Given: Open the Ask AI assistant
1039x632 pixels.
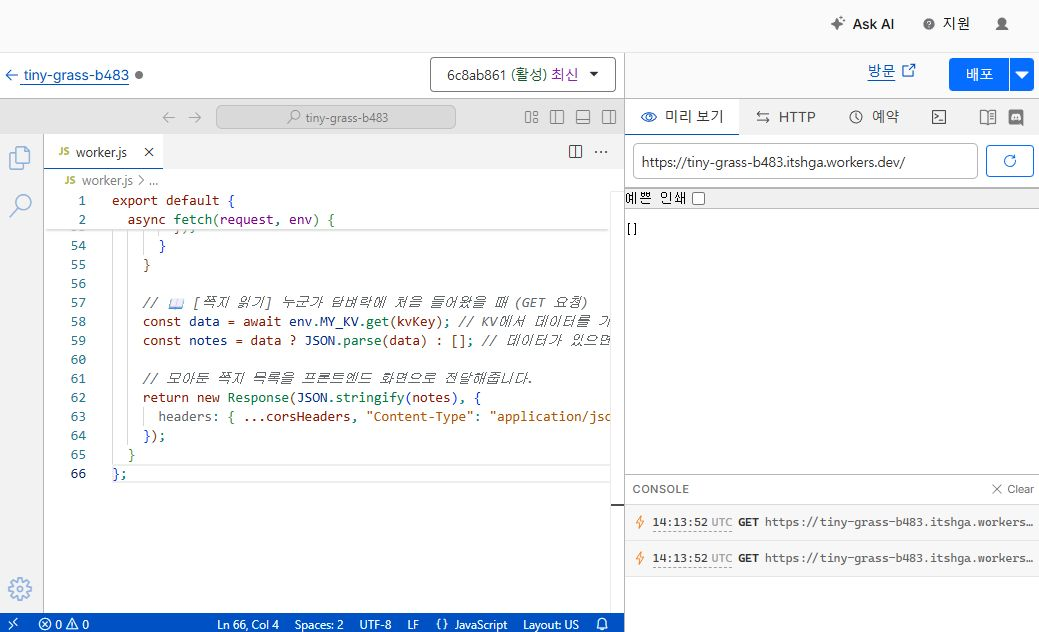Looking at the screenshot, I should 862,24.
